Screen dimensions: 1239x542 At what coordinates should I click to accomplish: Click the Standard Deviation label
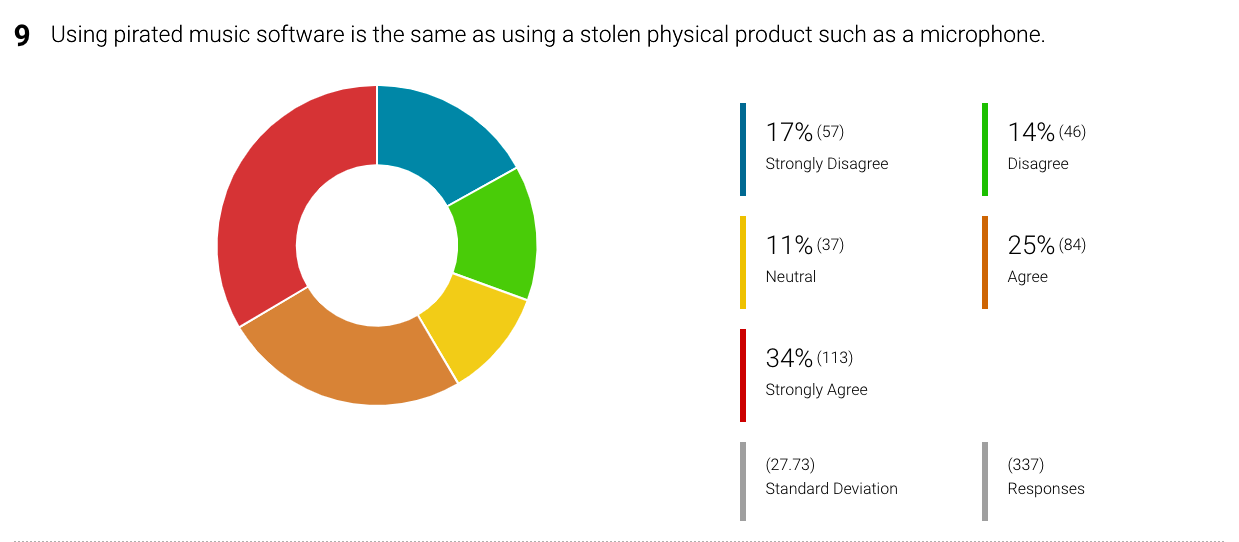pos(831,489)
